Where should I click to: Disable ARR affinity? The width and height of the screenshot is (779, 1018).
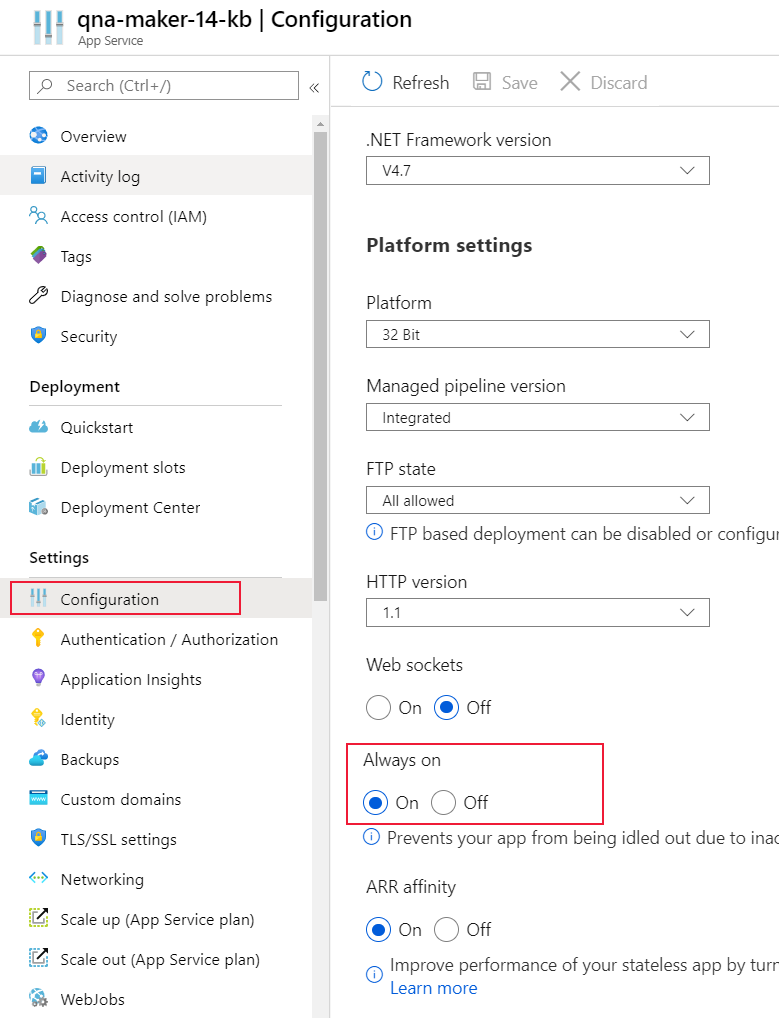coord(448,930)
